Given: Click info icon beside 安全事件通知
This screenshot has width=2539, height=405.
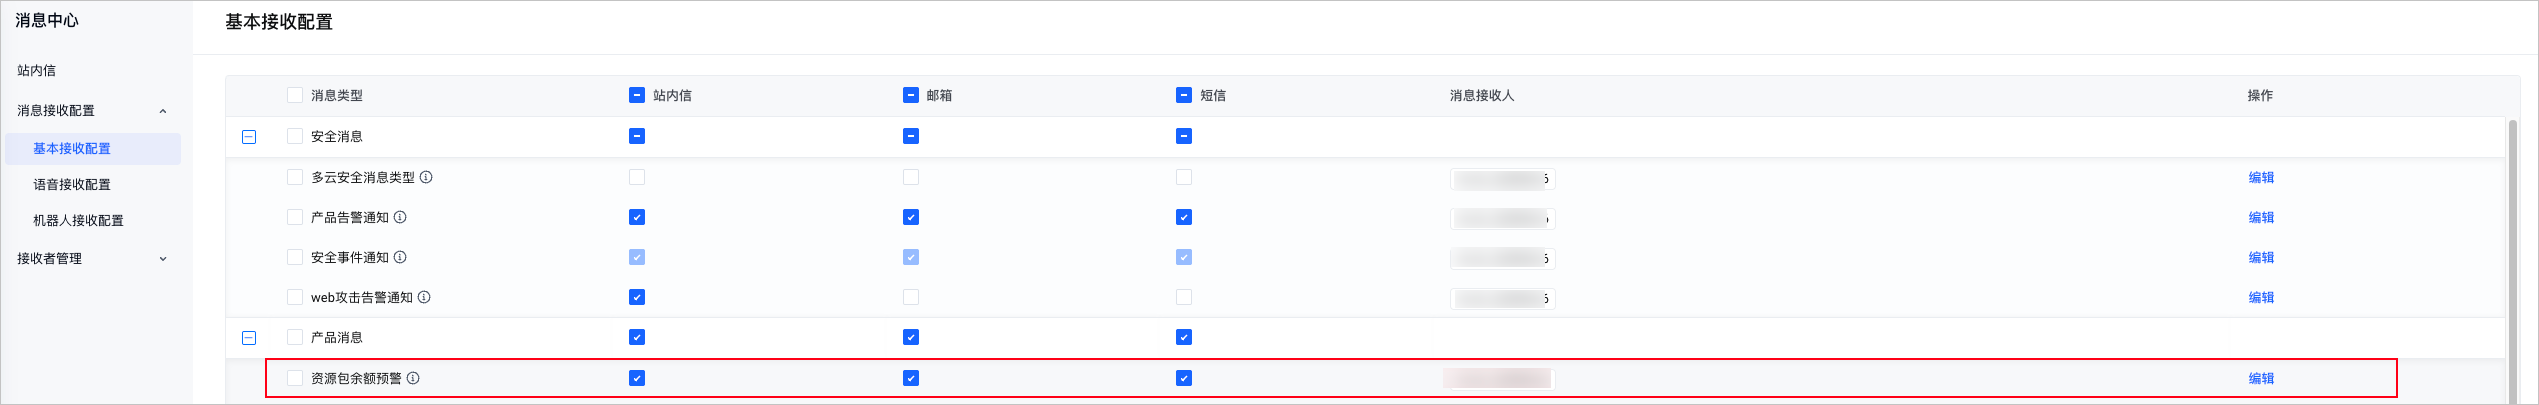Looking at the screenshot, I should pos(400,257).
